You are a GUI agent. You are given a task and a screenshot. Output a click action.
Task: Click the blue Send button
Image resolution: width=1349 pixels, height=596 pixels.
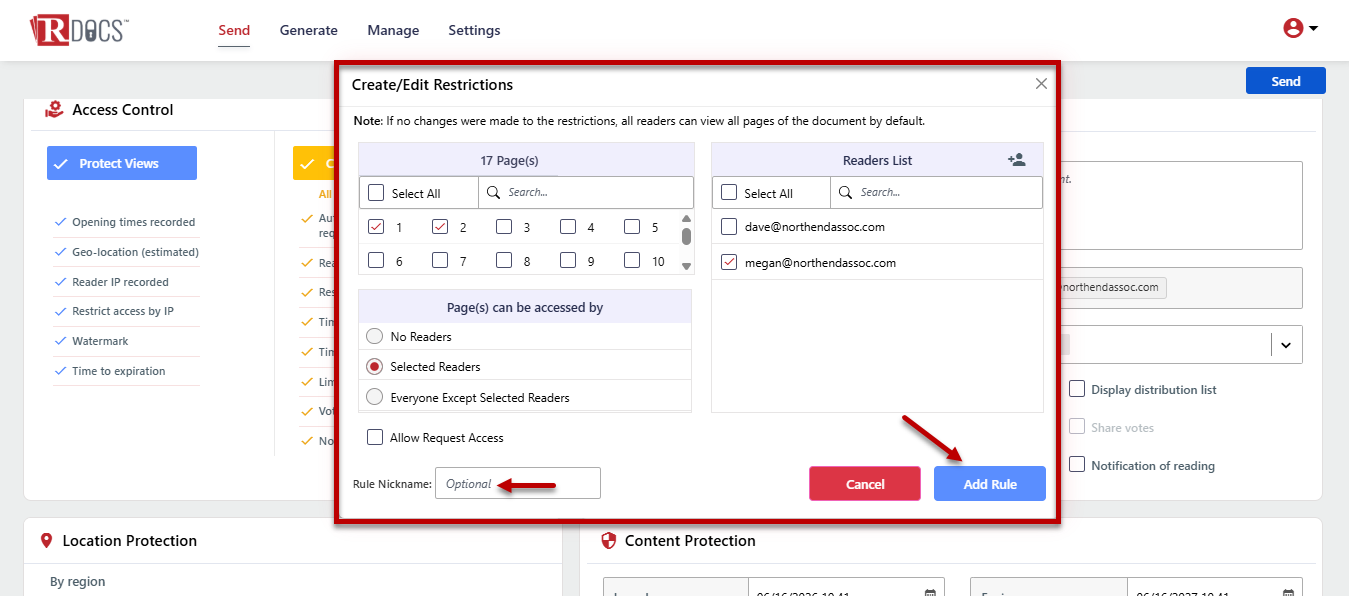pyautogui.click(x=1285, y=81)
